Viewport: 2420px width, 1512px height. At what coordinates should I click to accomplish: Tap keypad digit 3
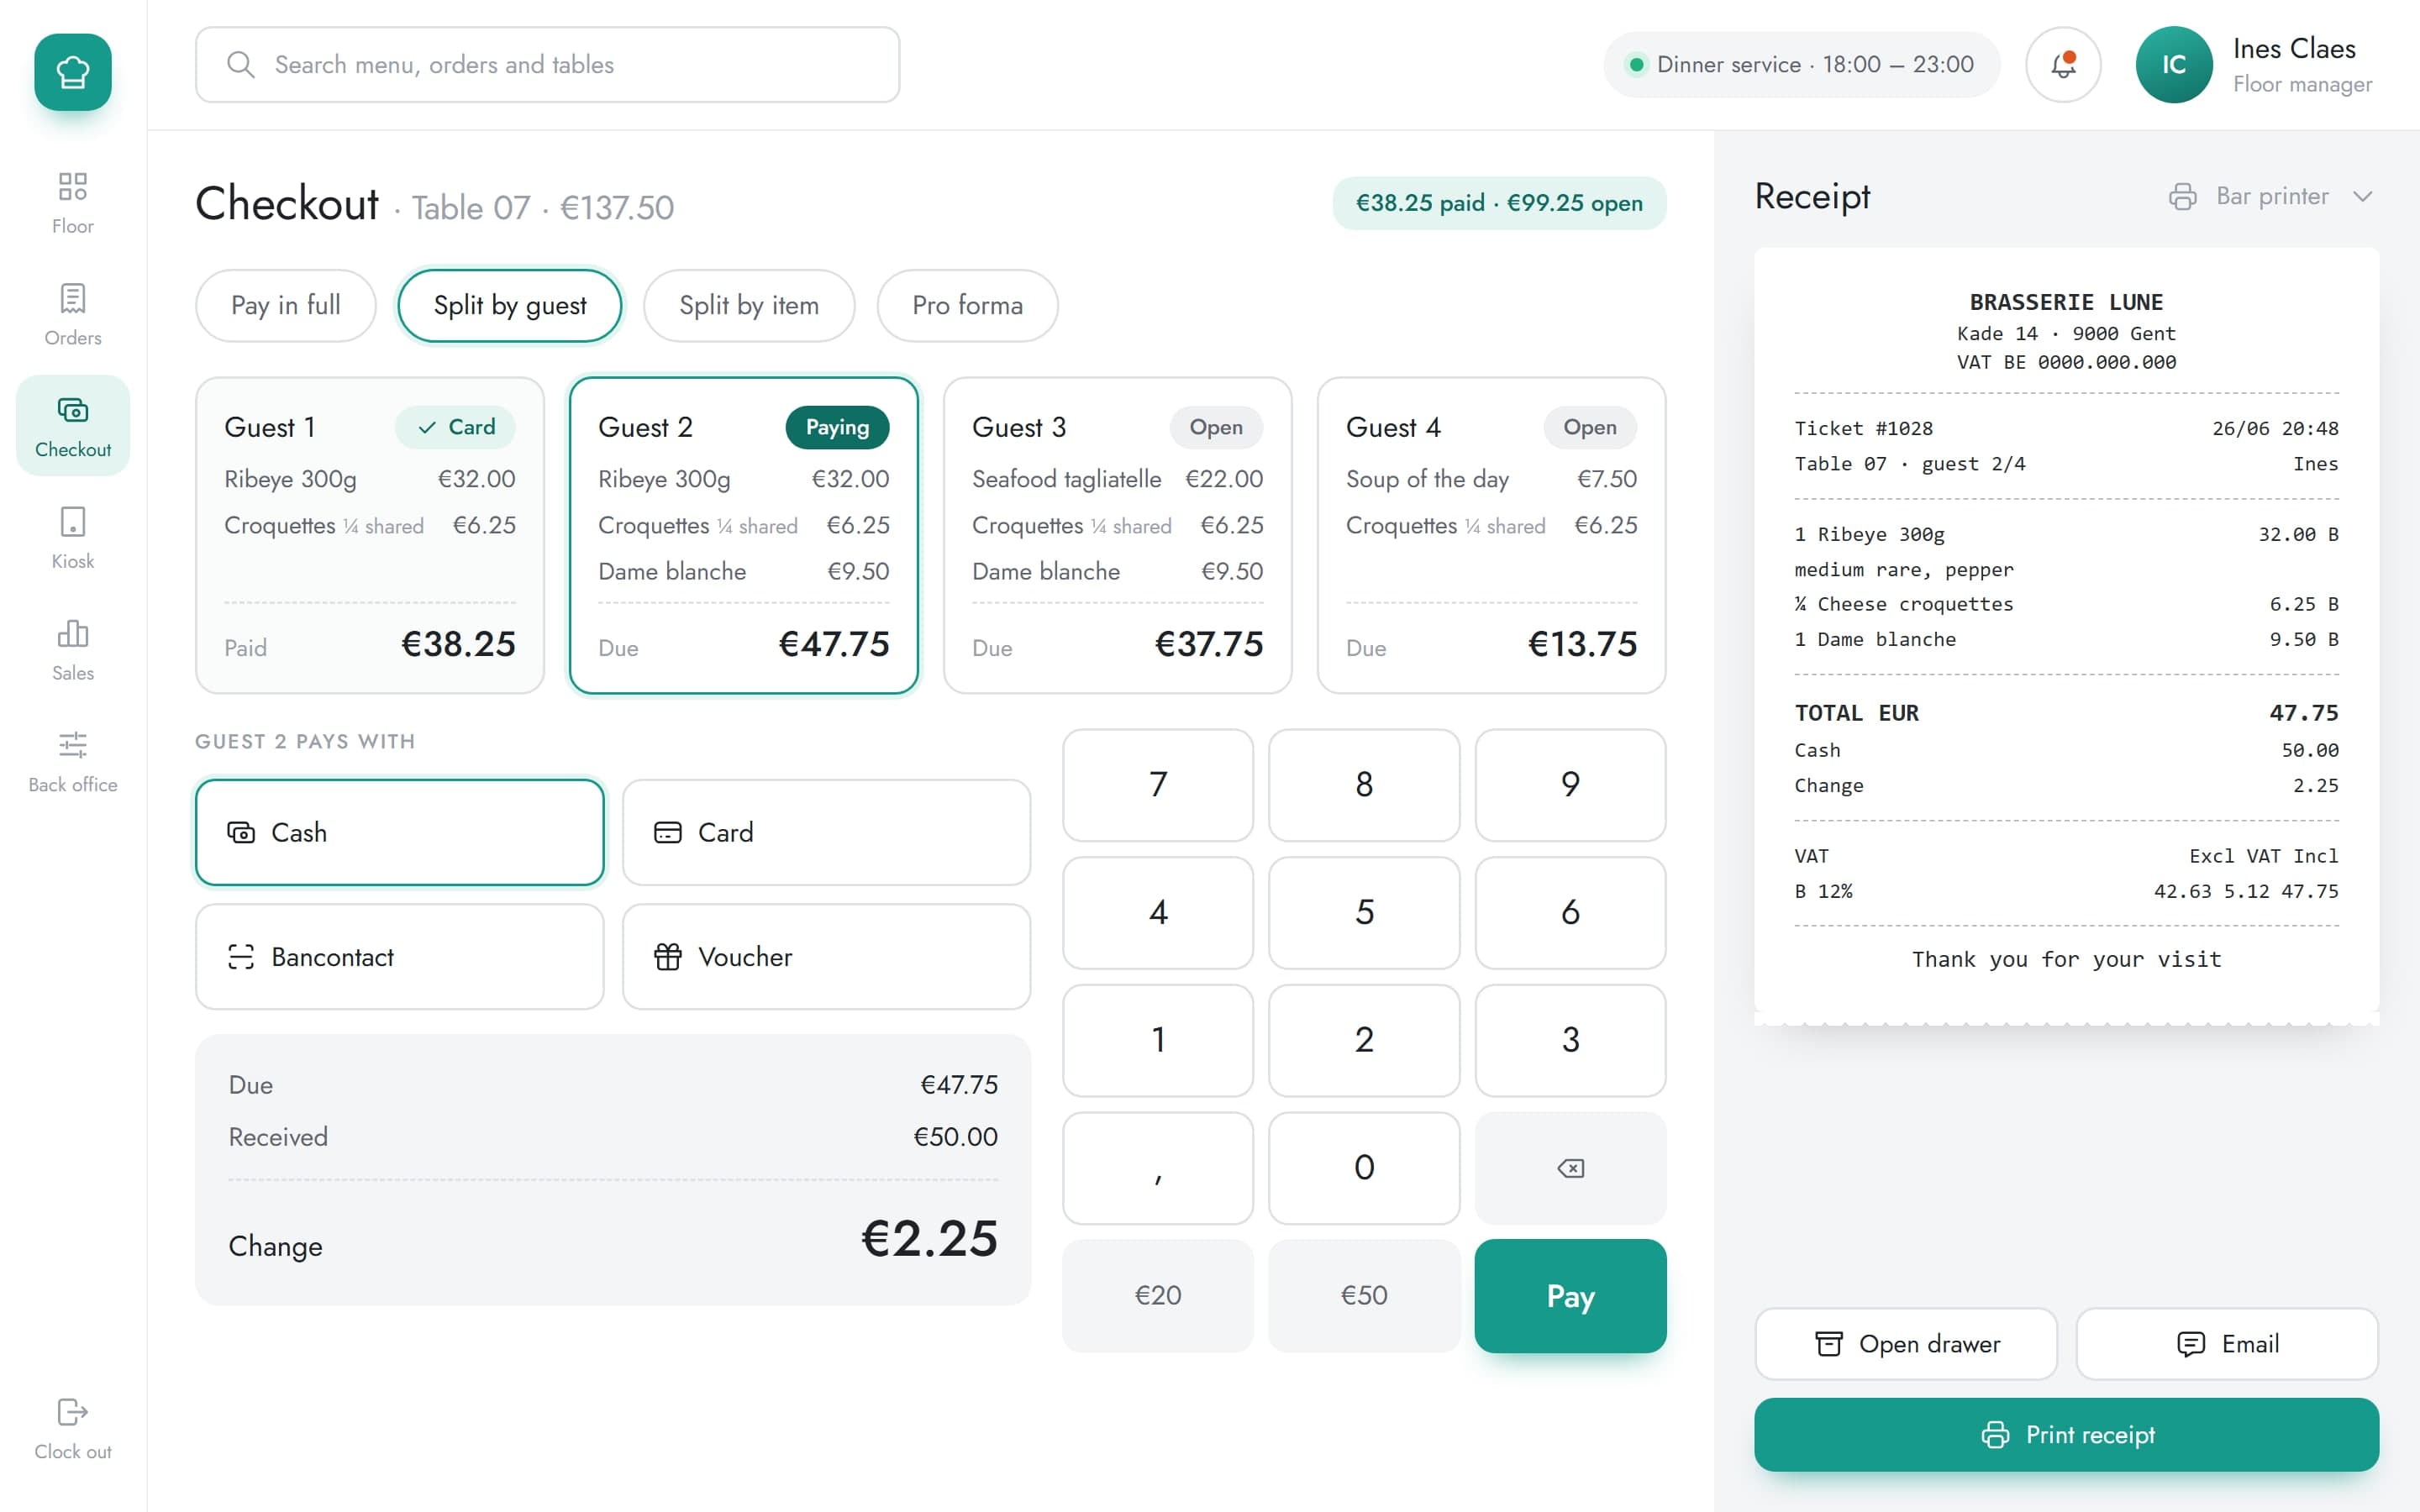point(1570,1040)
